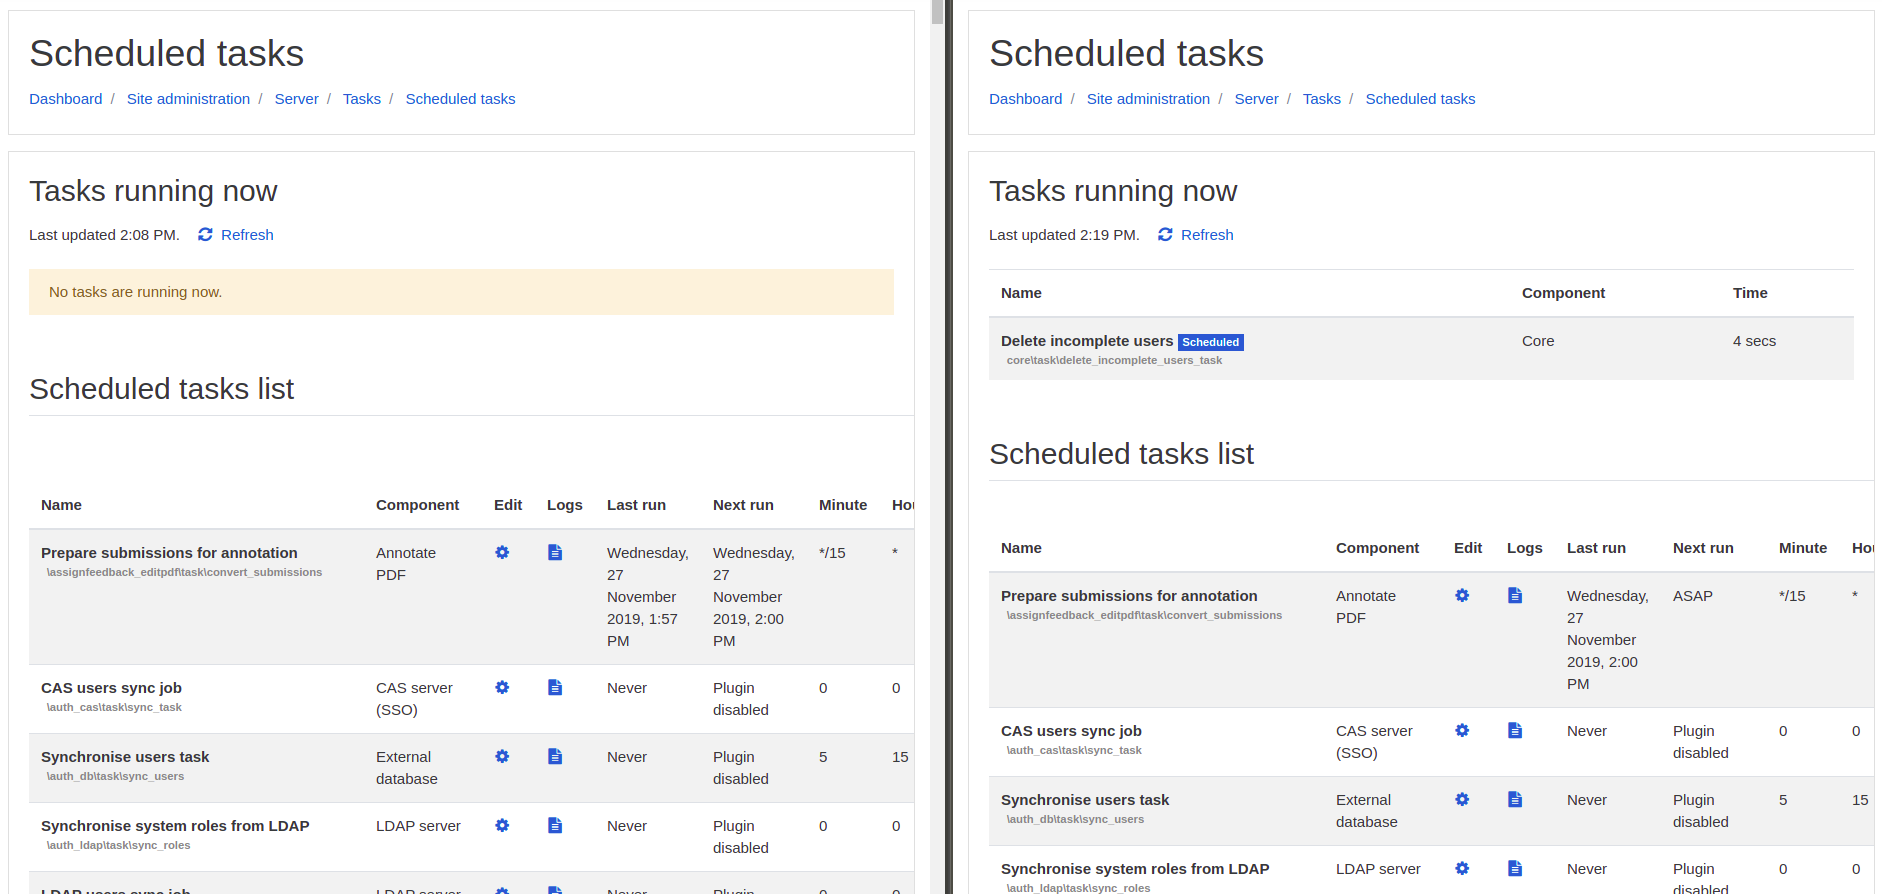This screenshot has width=1882, height=894.
Task: Click 'ASAP' next run value in right panel
Action: point(1693,596)
